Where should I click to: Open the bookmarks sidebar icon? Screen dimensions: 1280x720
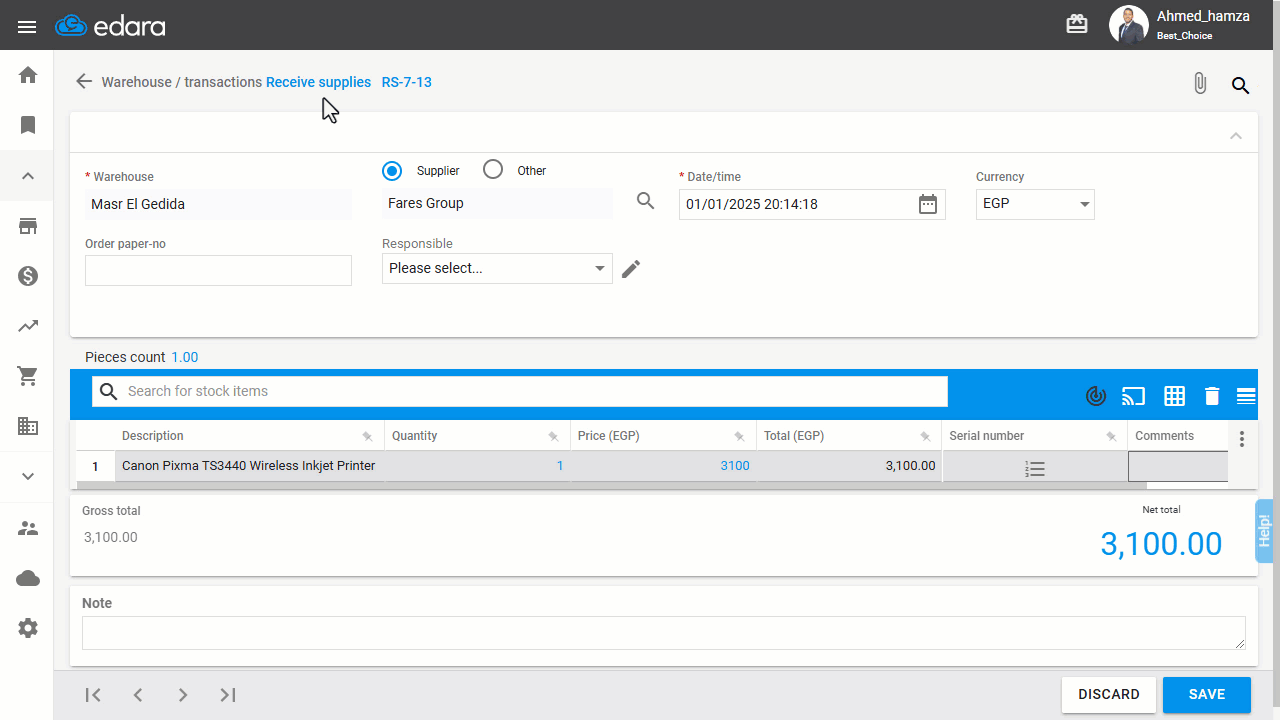28,125
